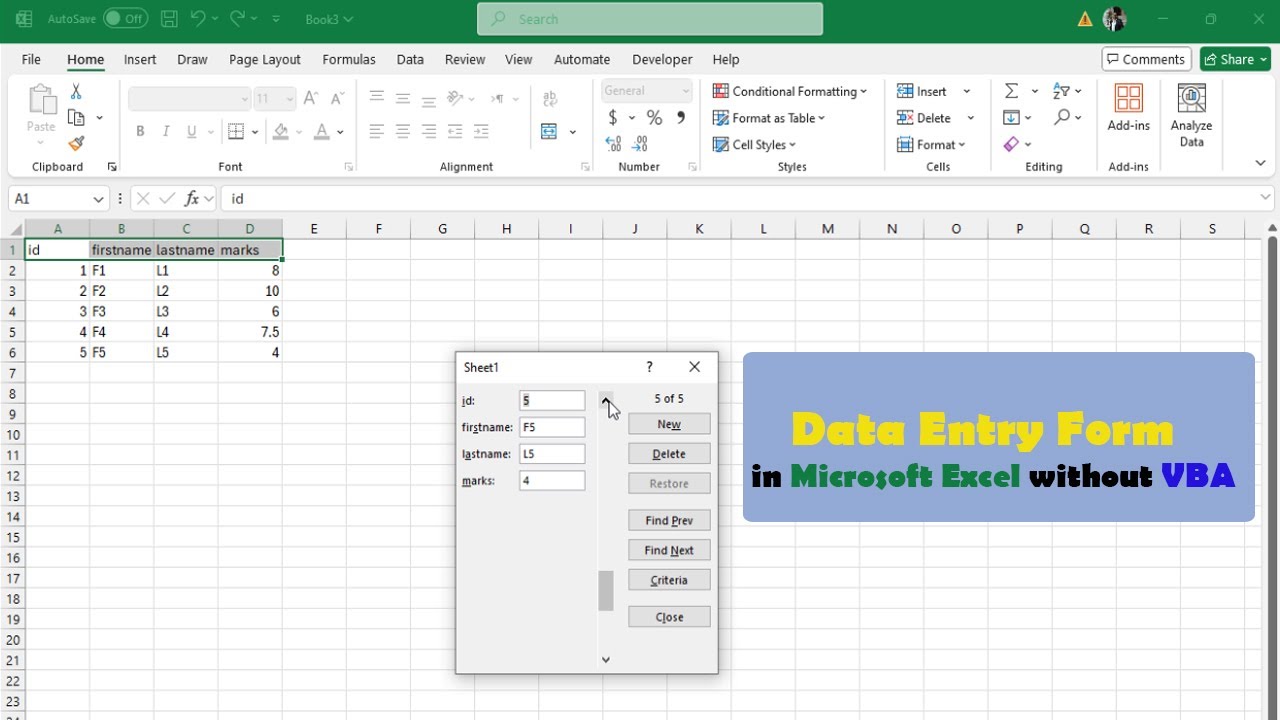Click Merge & Center icon
The image size is (1280, 720).
pos(549,132)
